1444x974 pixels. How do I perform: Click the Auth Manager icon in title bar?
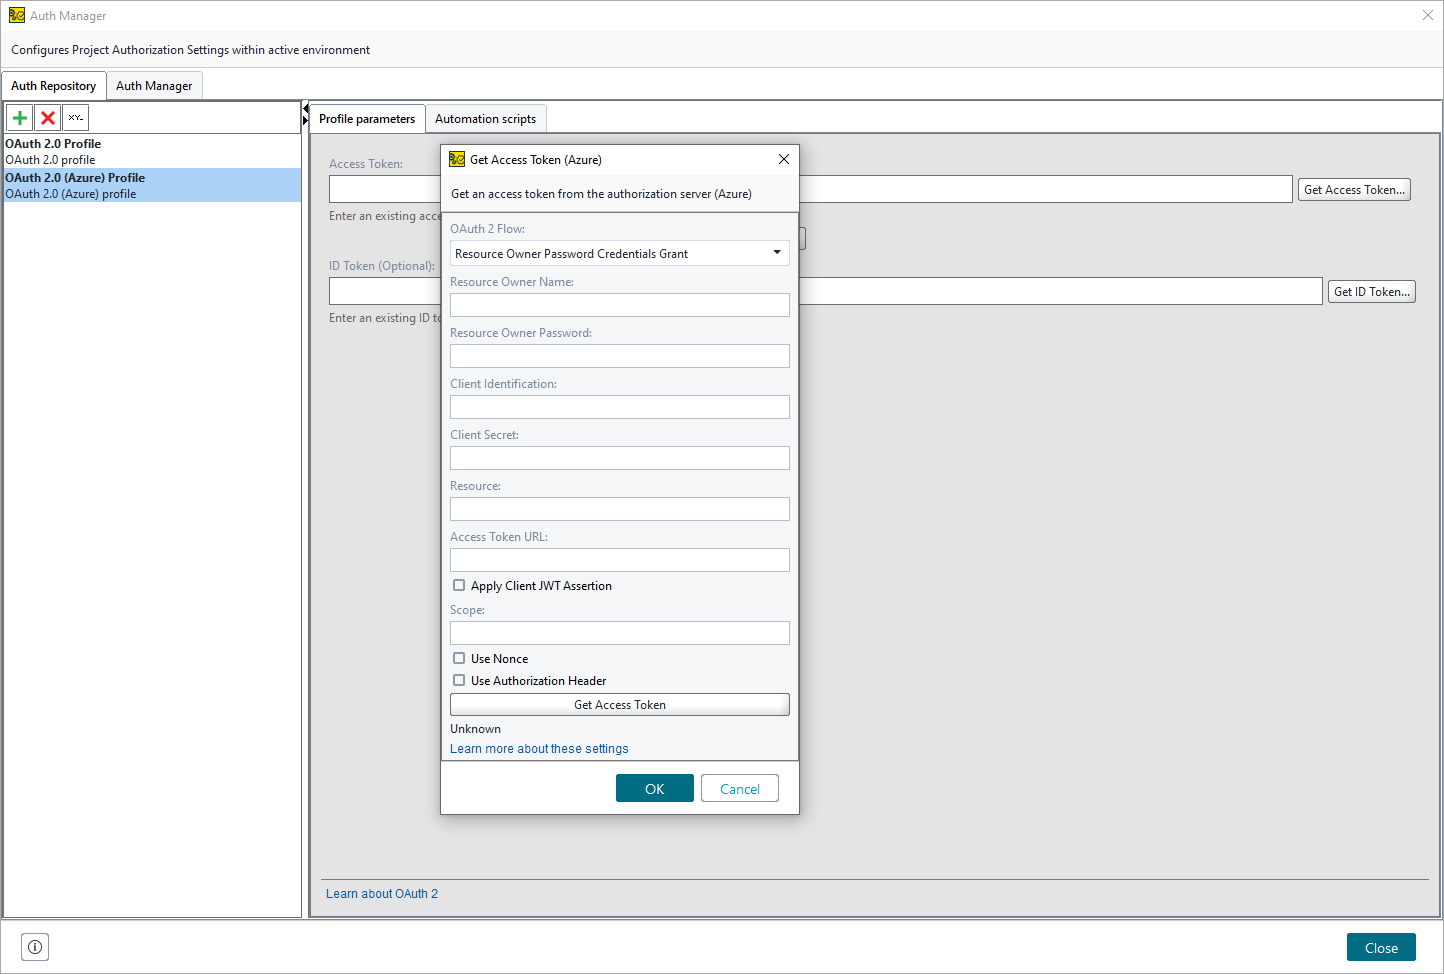point(16,15)
